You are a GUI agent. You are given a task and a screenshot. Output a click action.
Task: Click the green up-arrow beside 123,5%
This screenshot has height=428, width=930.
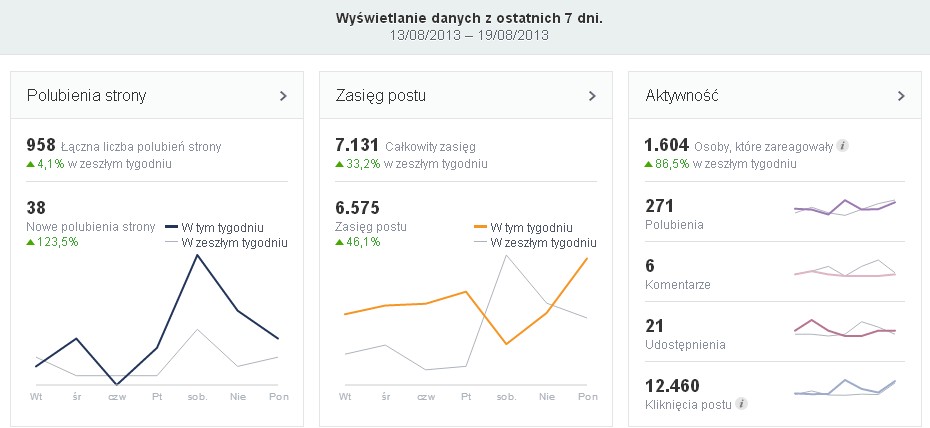[31, 242]
